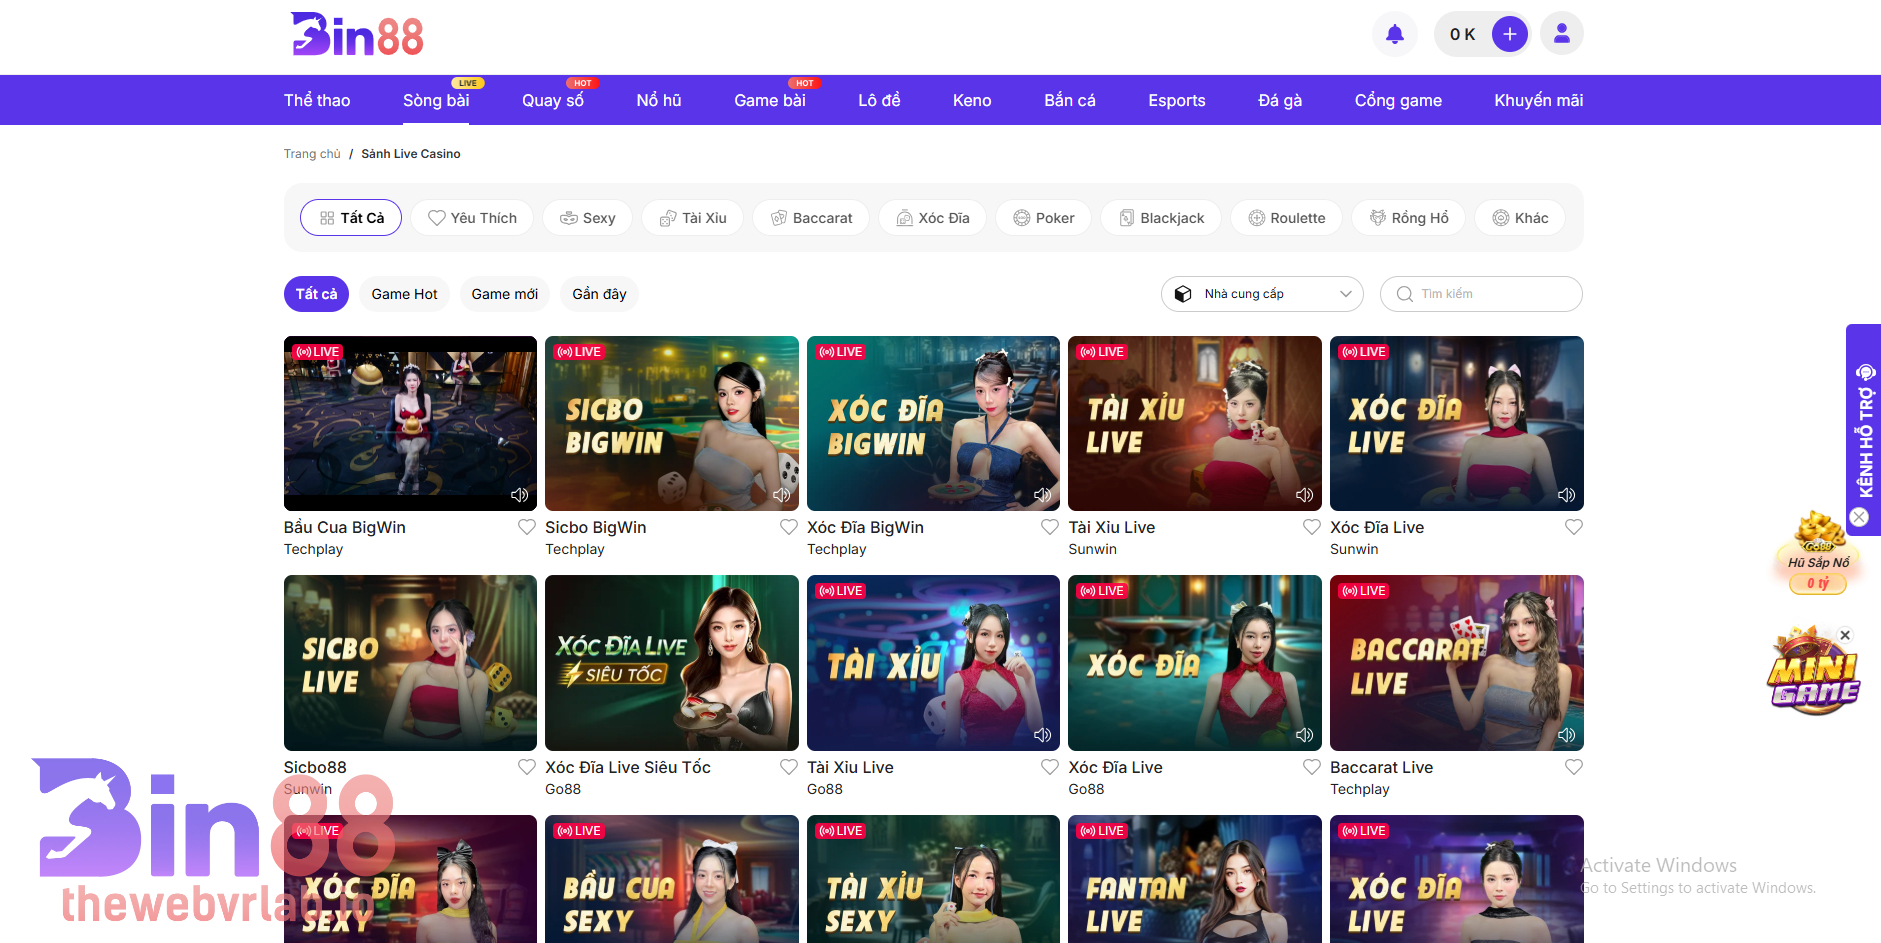Select the Roulette filter icon
The height and width of the screenshot is (943, 1881).
click(x=1256, y=217)
